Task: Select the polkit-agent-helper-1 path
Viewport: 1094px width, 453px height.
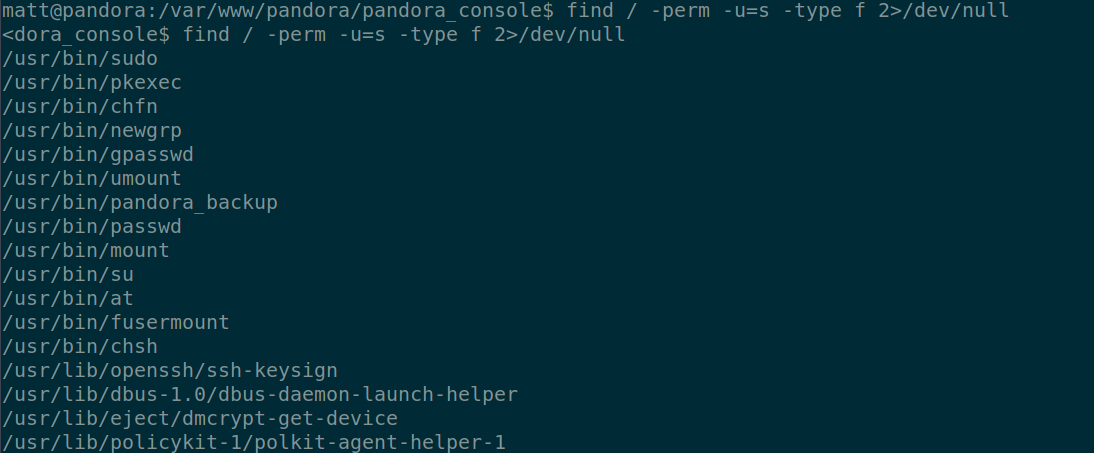Action: (x=254, y=443)
